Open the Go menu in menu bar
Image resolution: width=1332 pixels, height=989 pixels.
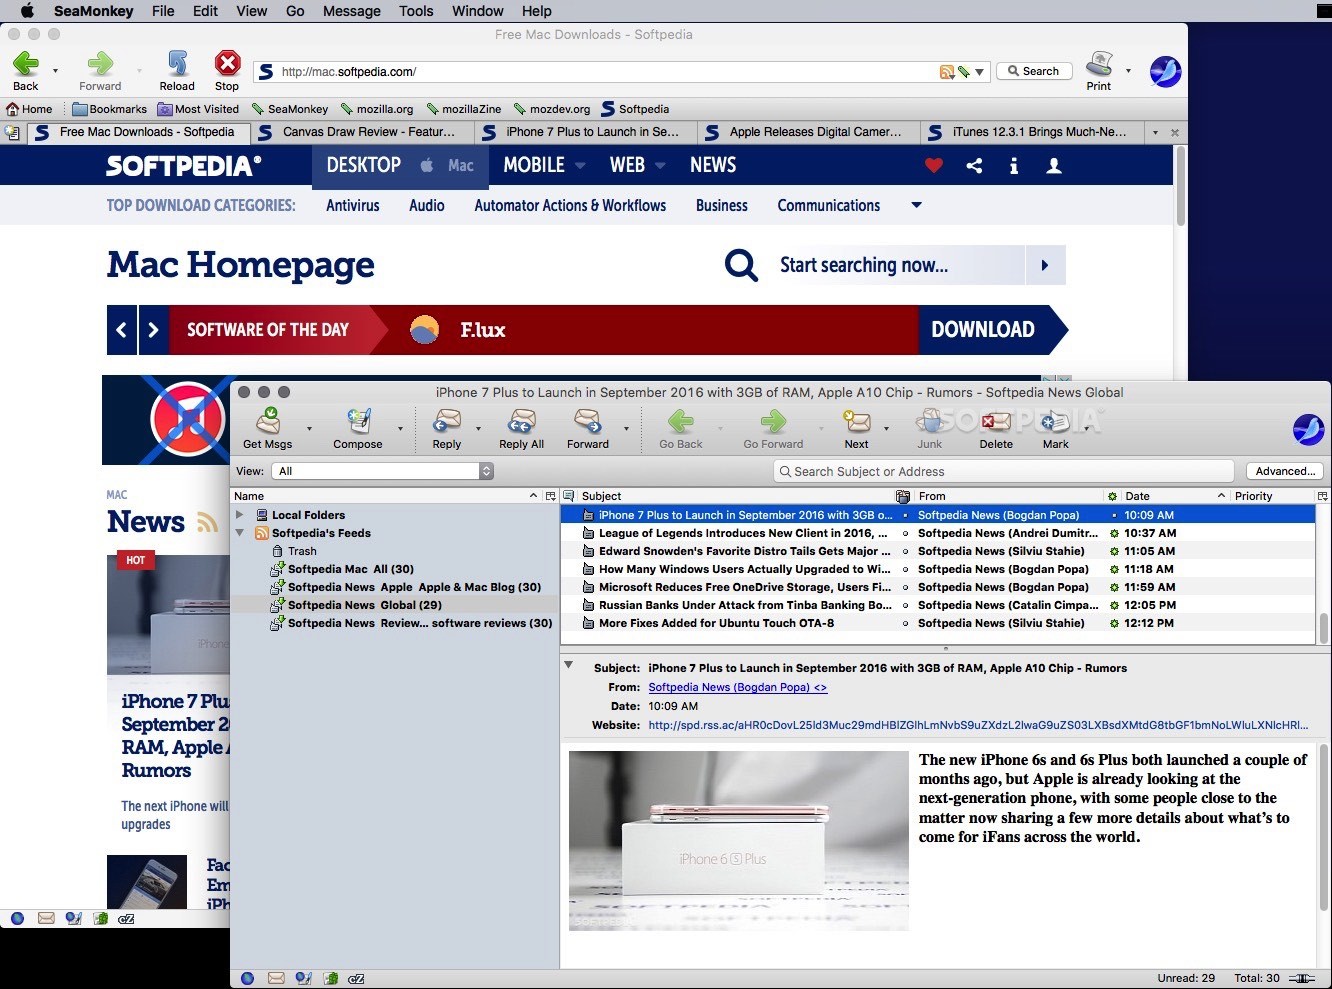pos(295,11)
